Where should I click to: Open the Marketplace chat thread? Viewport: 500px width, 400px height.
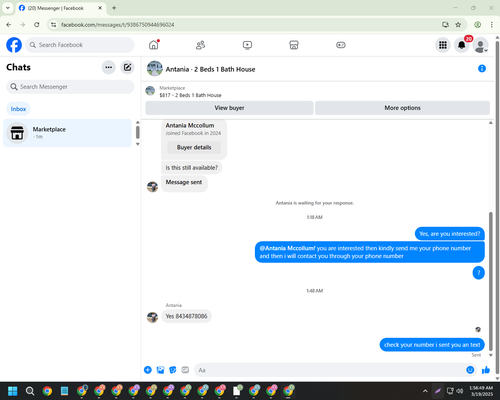point(67,133)
